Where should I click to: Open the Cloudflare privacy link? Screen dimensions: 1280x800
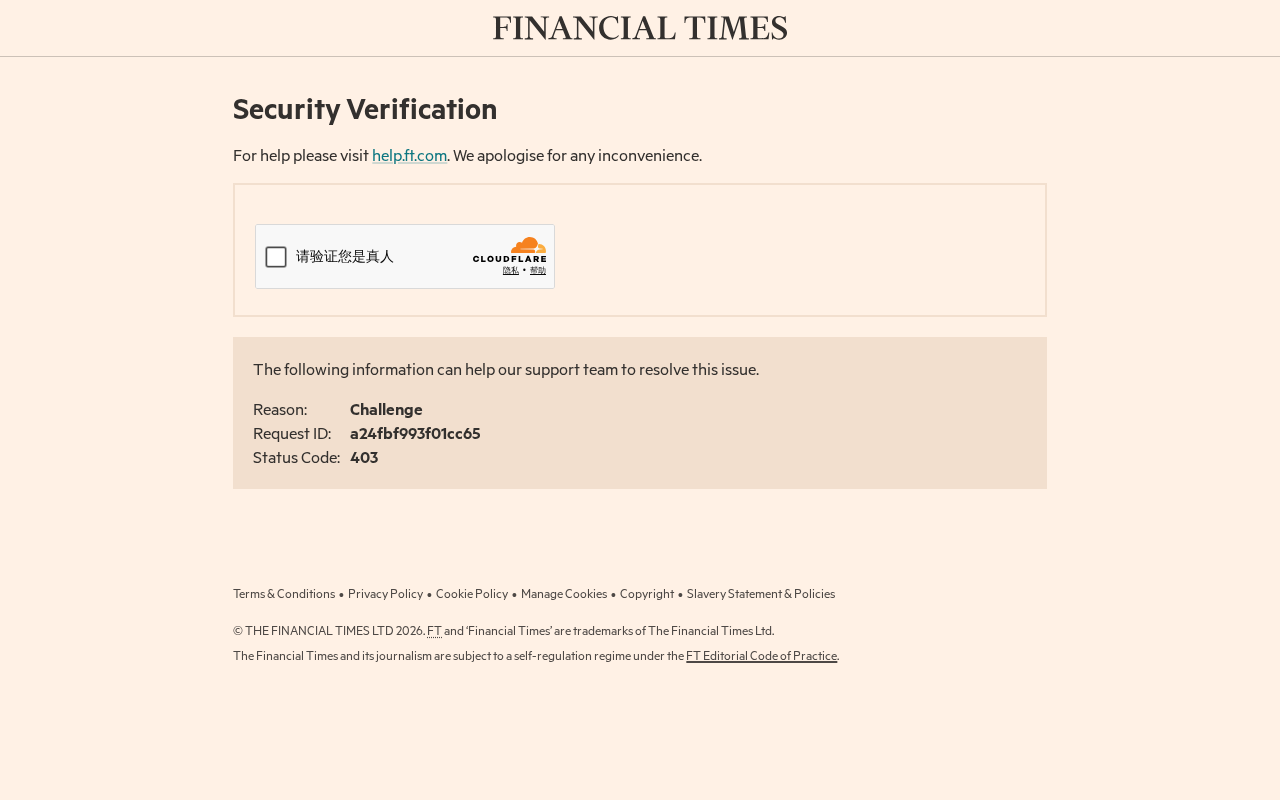click(511, 271)
